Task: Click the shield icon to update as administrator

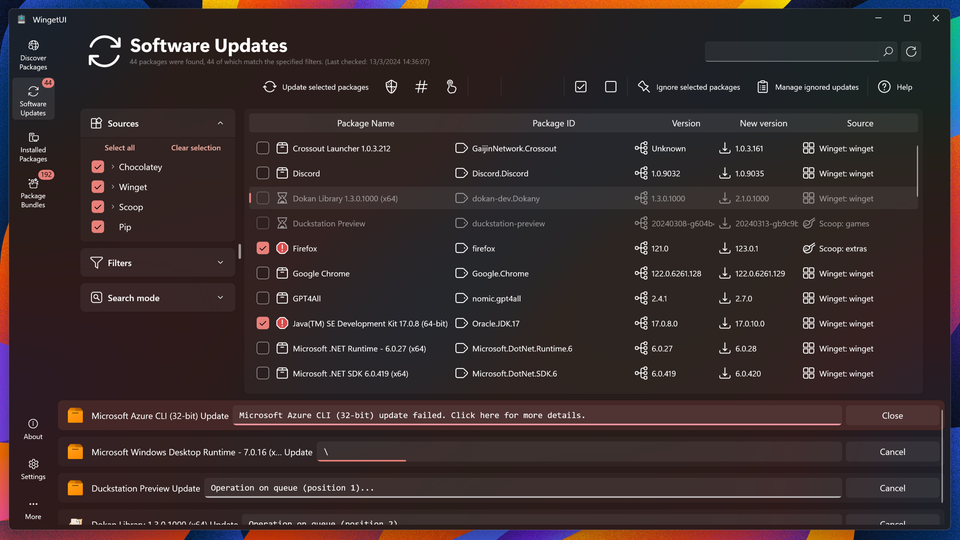Action: click(x=391, y=87)
